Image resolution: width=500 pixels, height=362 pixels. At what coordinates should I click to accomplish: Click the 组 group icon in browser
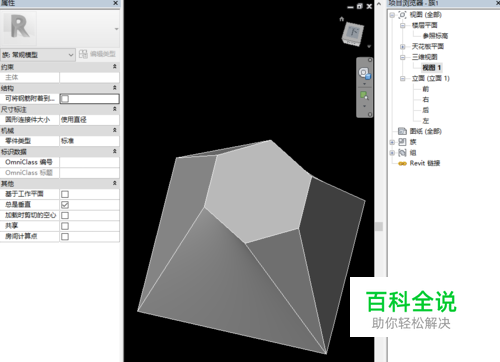[402, 153]
